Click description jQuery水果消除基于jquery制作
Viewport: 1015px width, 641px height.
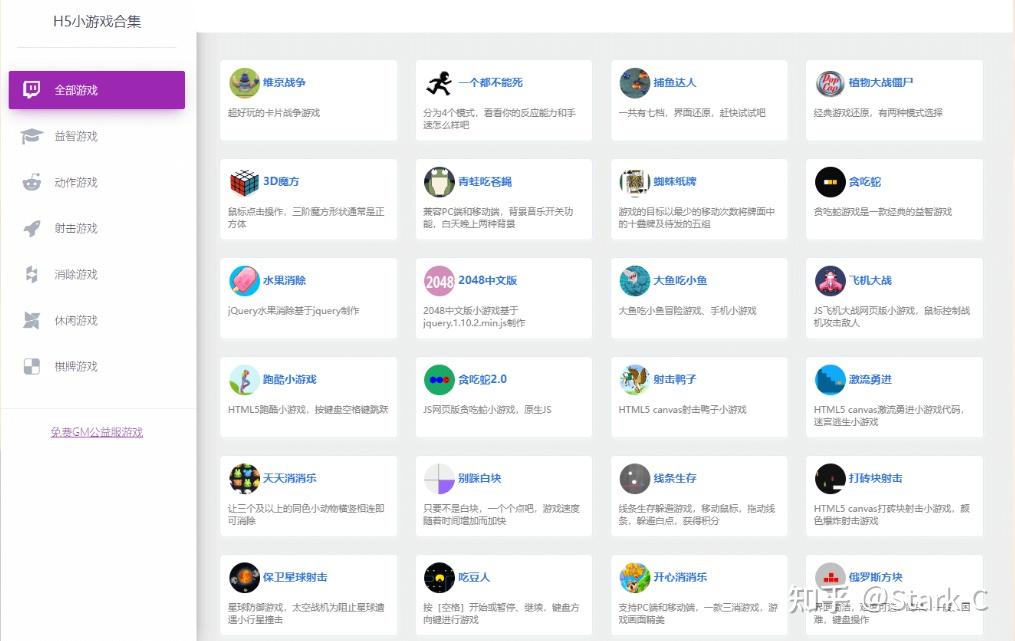pyautogui.click(x=293, y=311)
